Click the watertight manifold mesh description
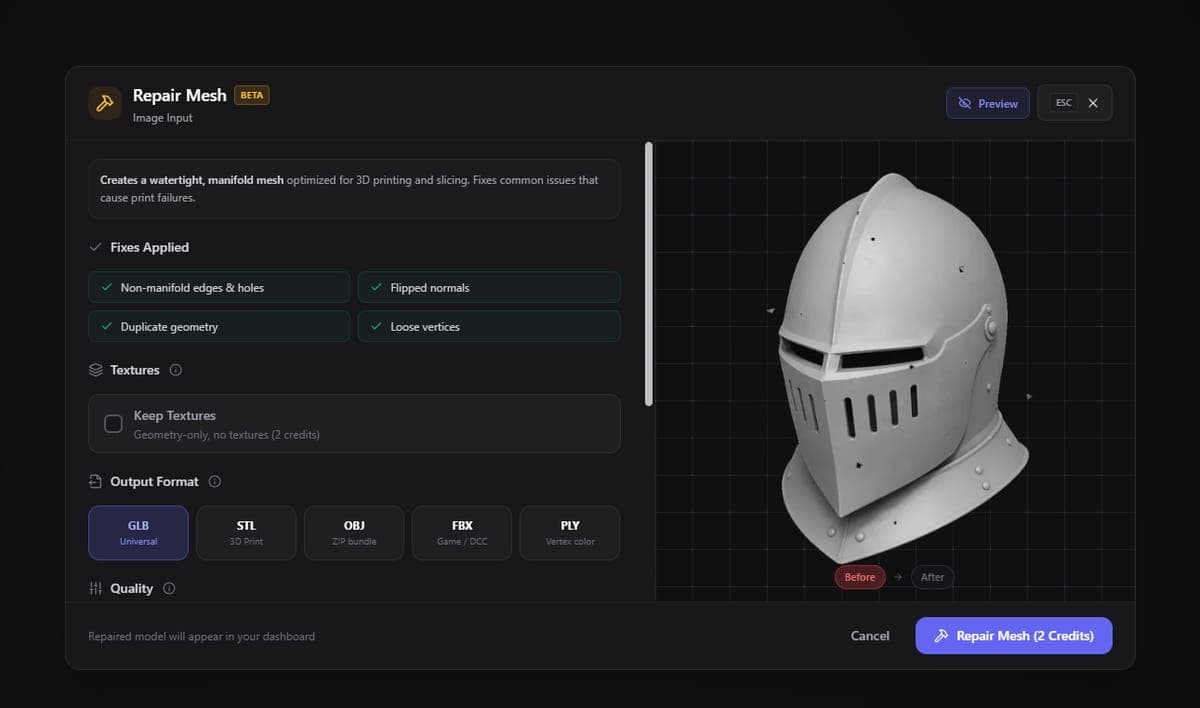This screenshot has width=1200, height=708. point(354,189)
